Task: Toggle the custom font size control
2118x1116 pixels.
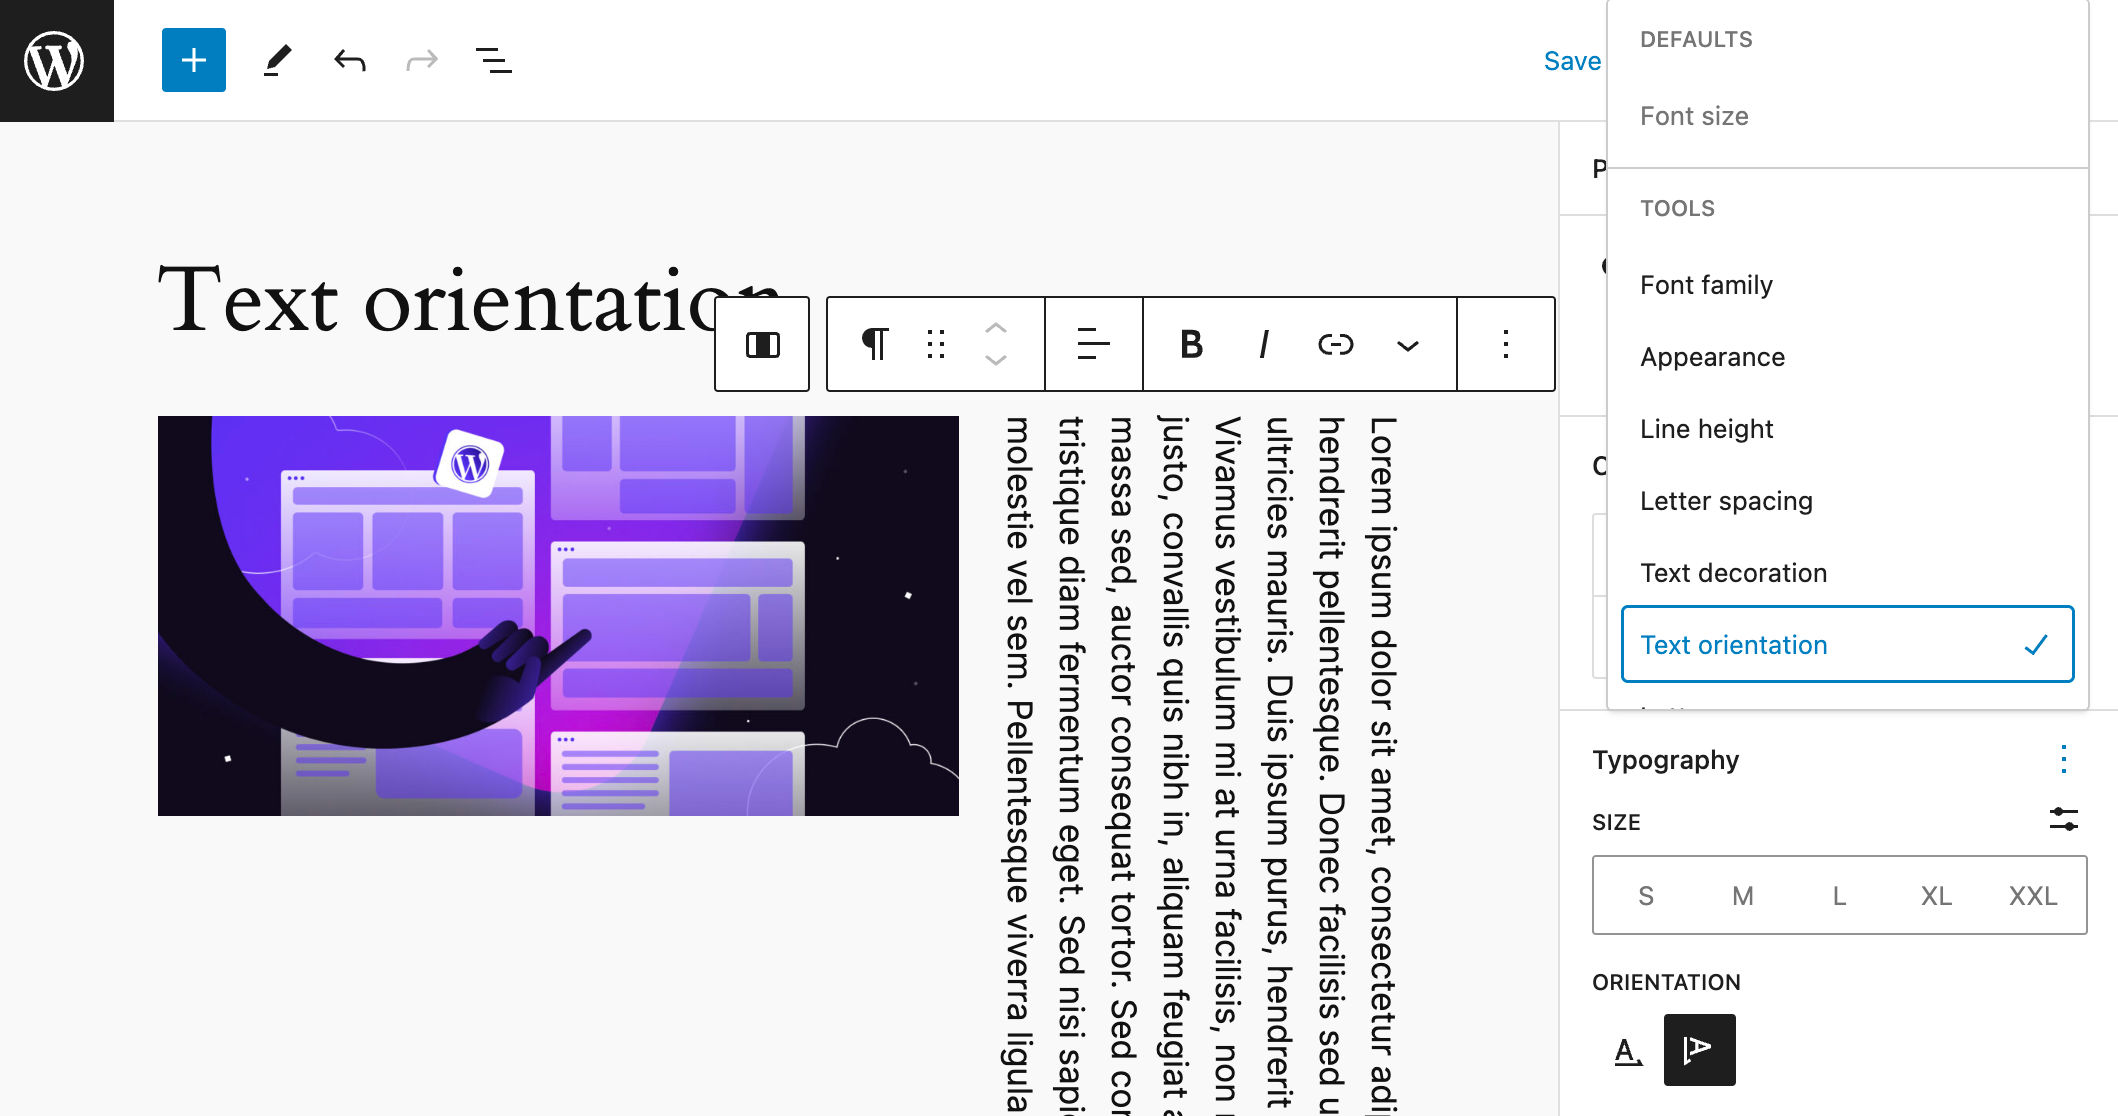Action: tap(2063, 820)
